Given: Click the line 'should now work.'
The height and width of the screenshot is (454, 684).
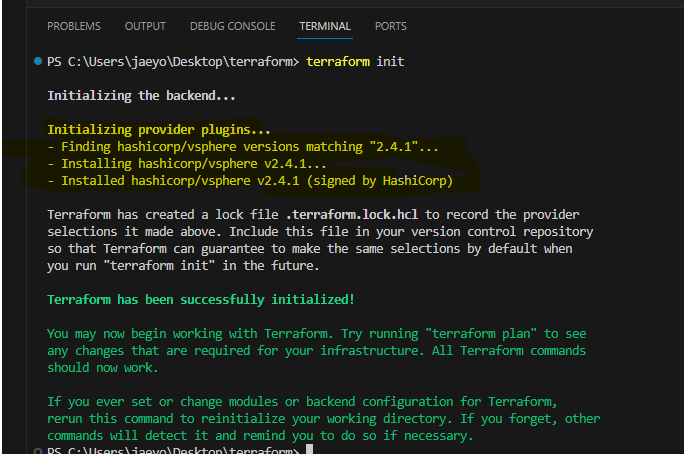Looking at the screenshot, I should (x=103, y=368).
